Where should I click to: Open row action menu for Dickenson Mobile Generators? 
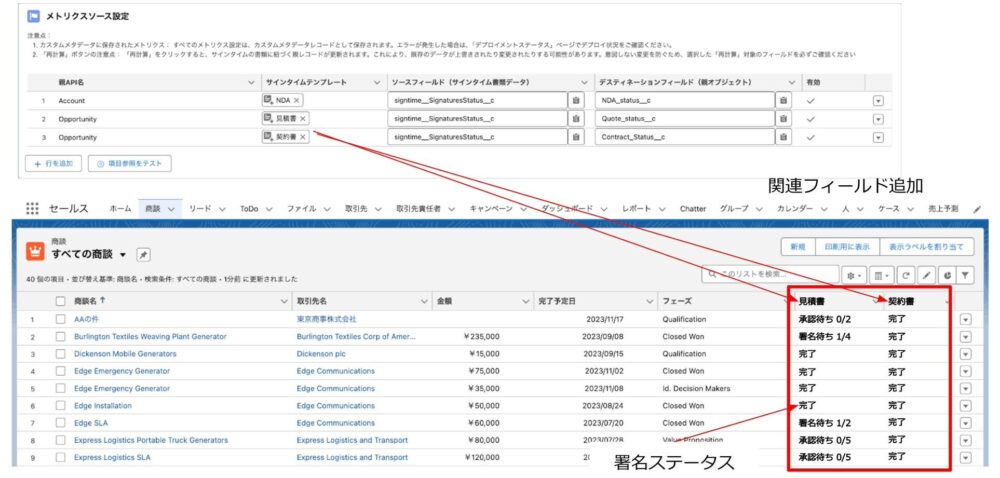click(965, 354)
